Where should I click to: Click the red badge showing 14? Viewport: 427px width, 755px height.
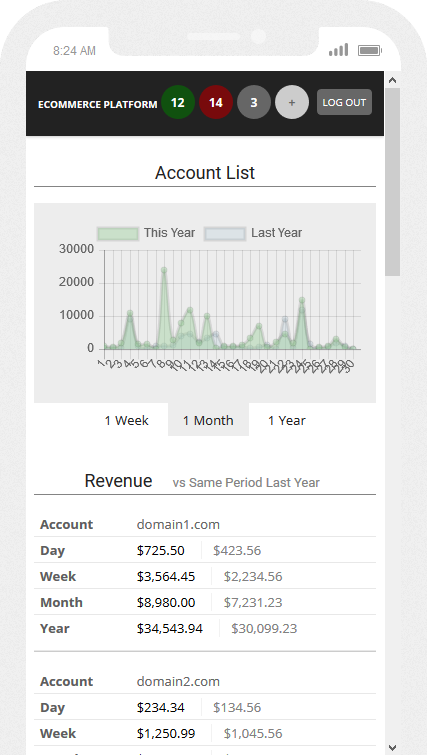pyautogui.click(x=216, y=102)
